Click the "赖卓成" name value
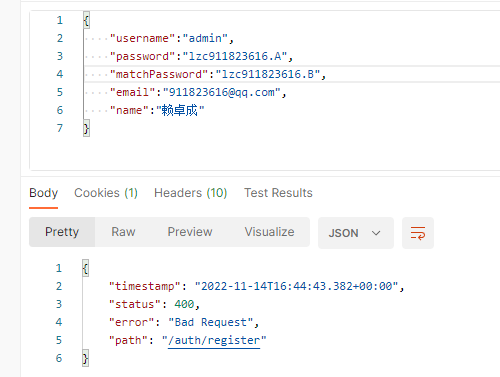 point(180,110)
